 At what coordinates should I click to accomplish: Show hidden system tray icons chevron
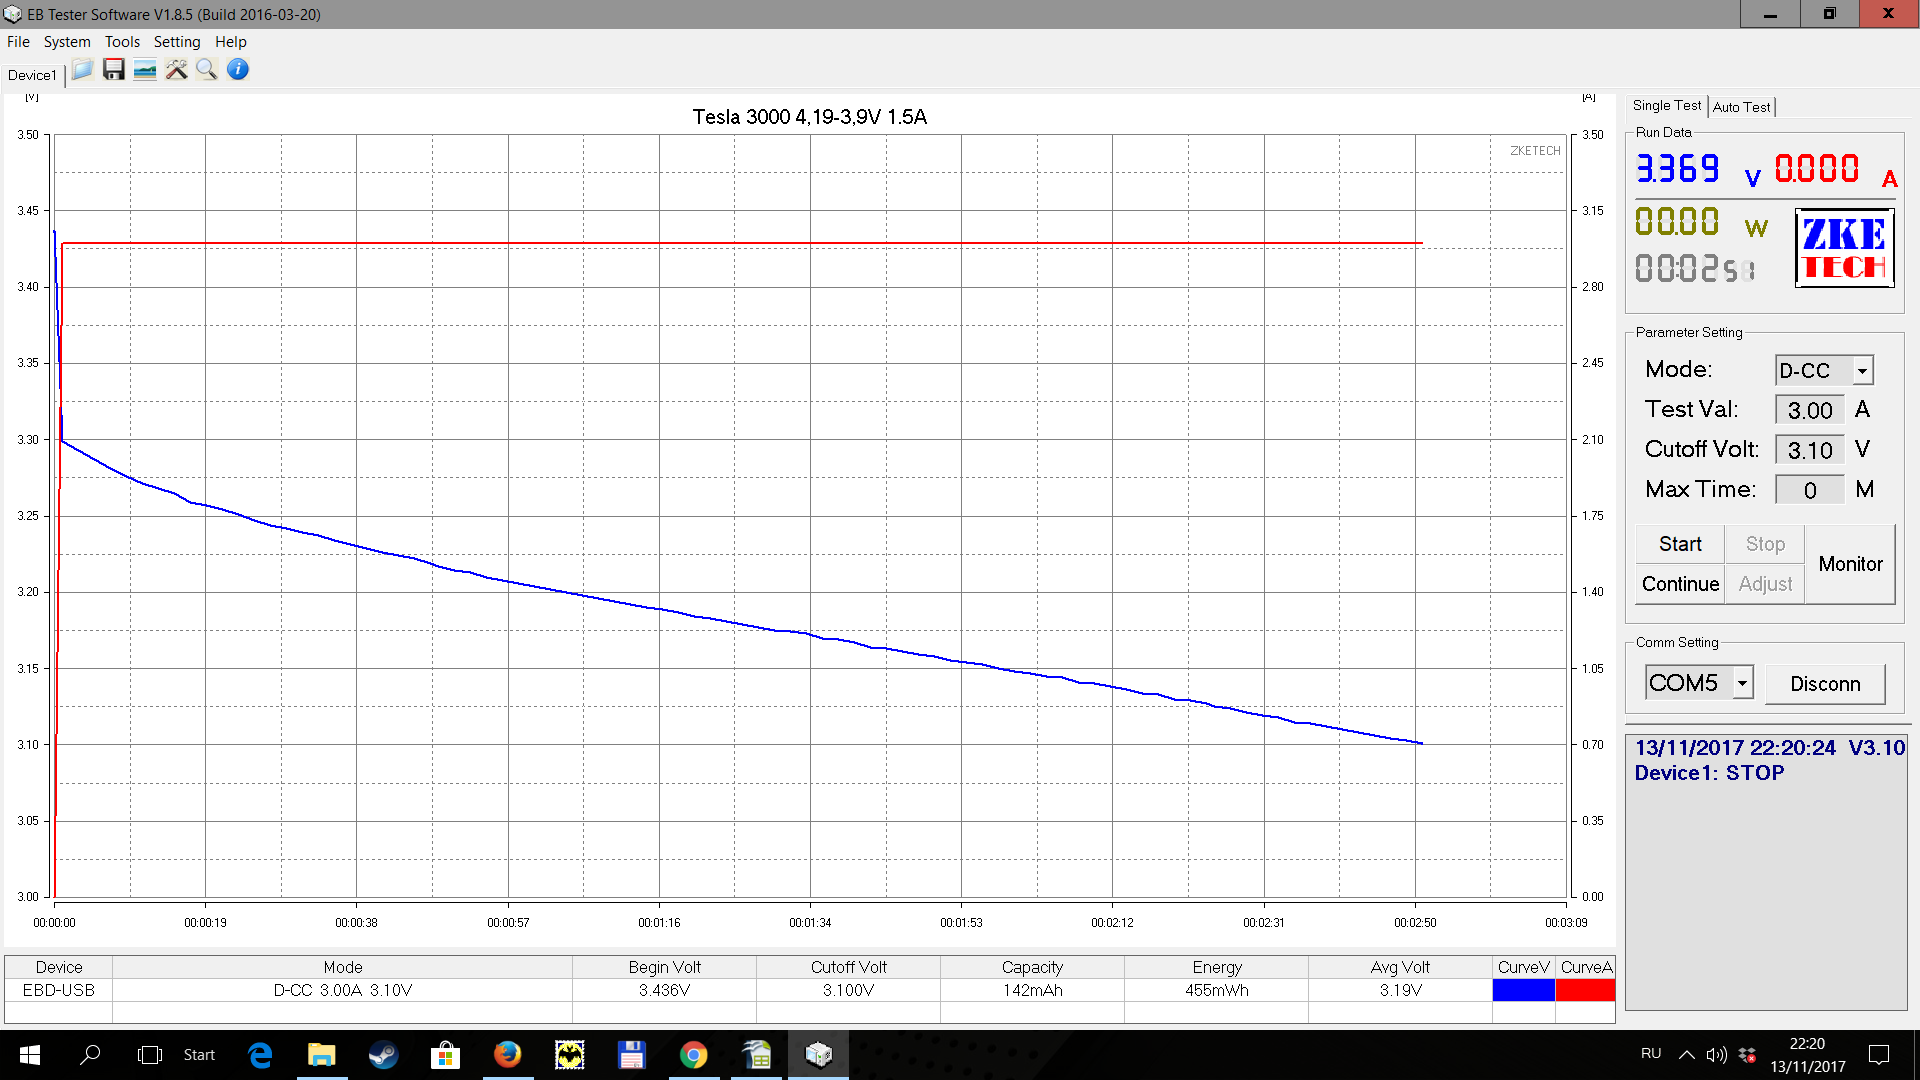coord(1686,1054)
